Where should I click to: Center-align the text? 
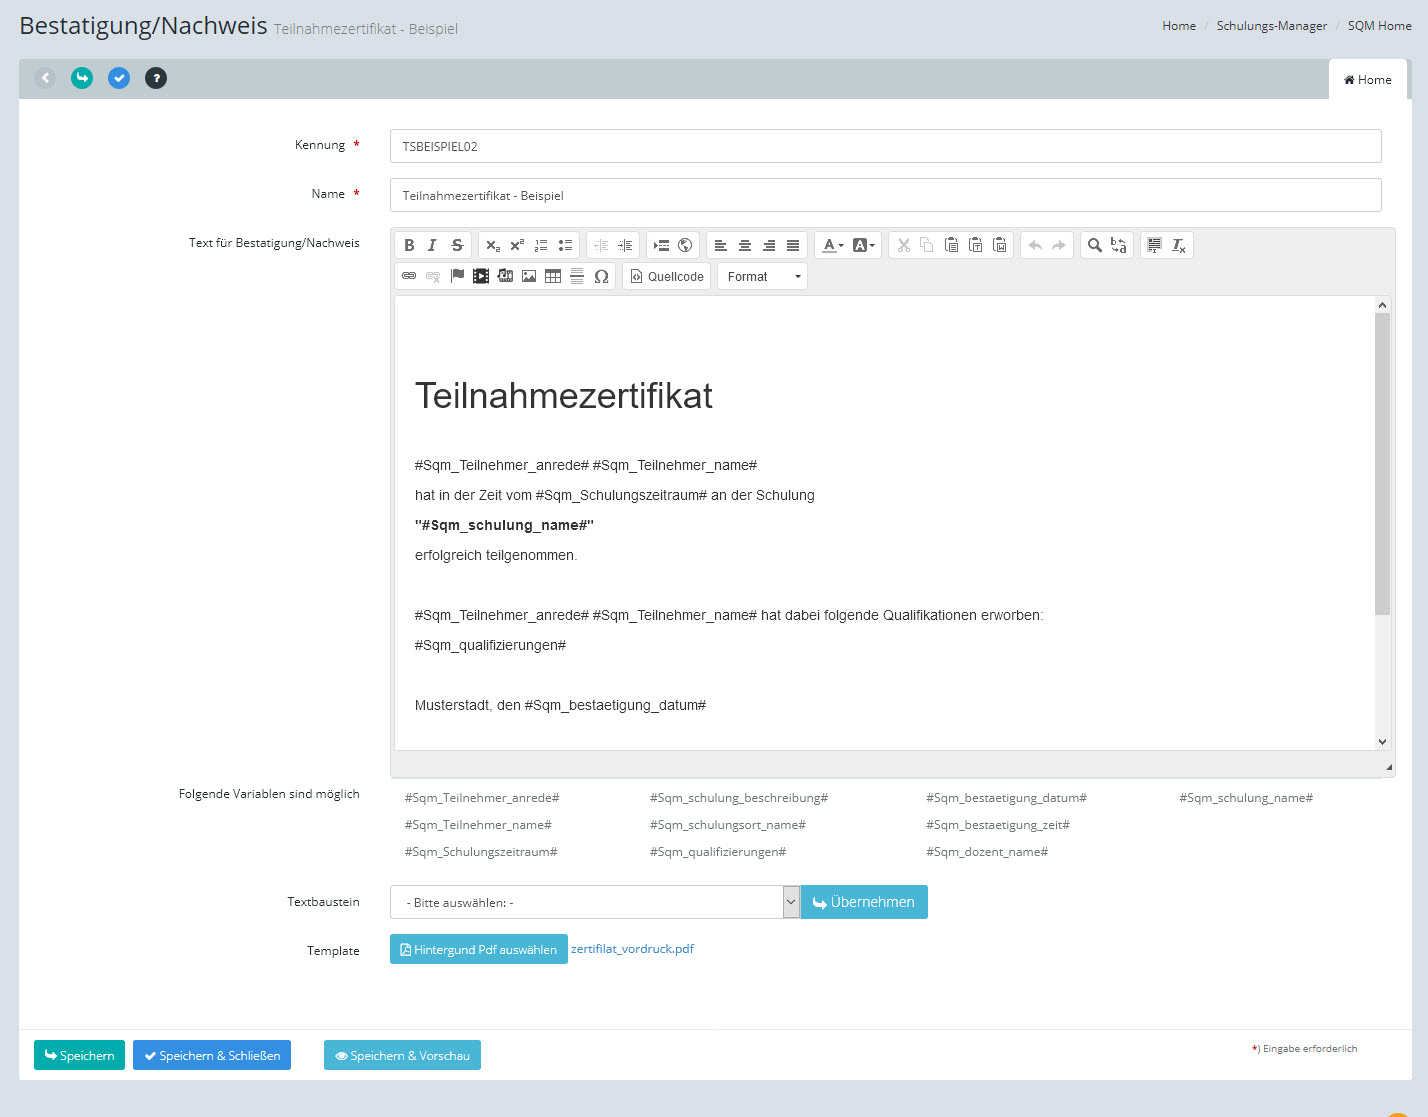click(x=745, y=245)
